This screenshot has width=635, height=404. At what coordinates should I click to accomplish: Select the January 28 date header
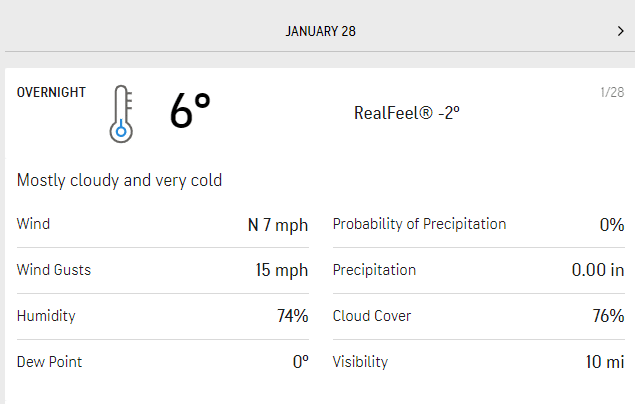(321, 31)
